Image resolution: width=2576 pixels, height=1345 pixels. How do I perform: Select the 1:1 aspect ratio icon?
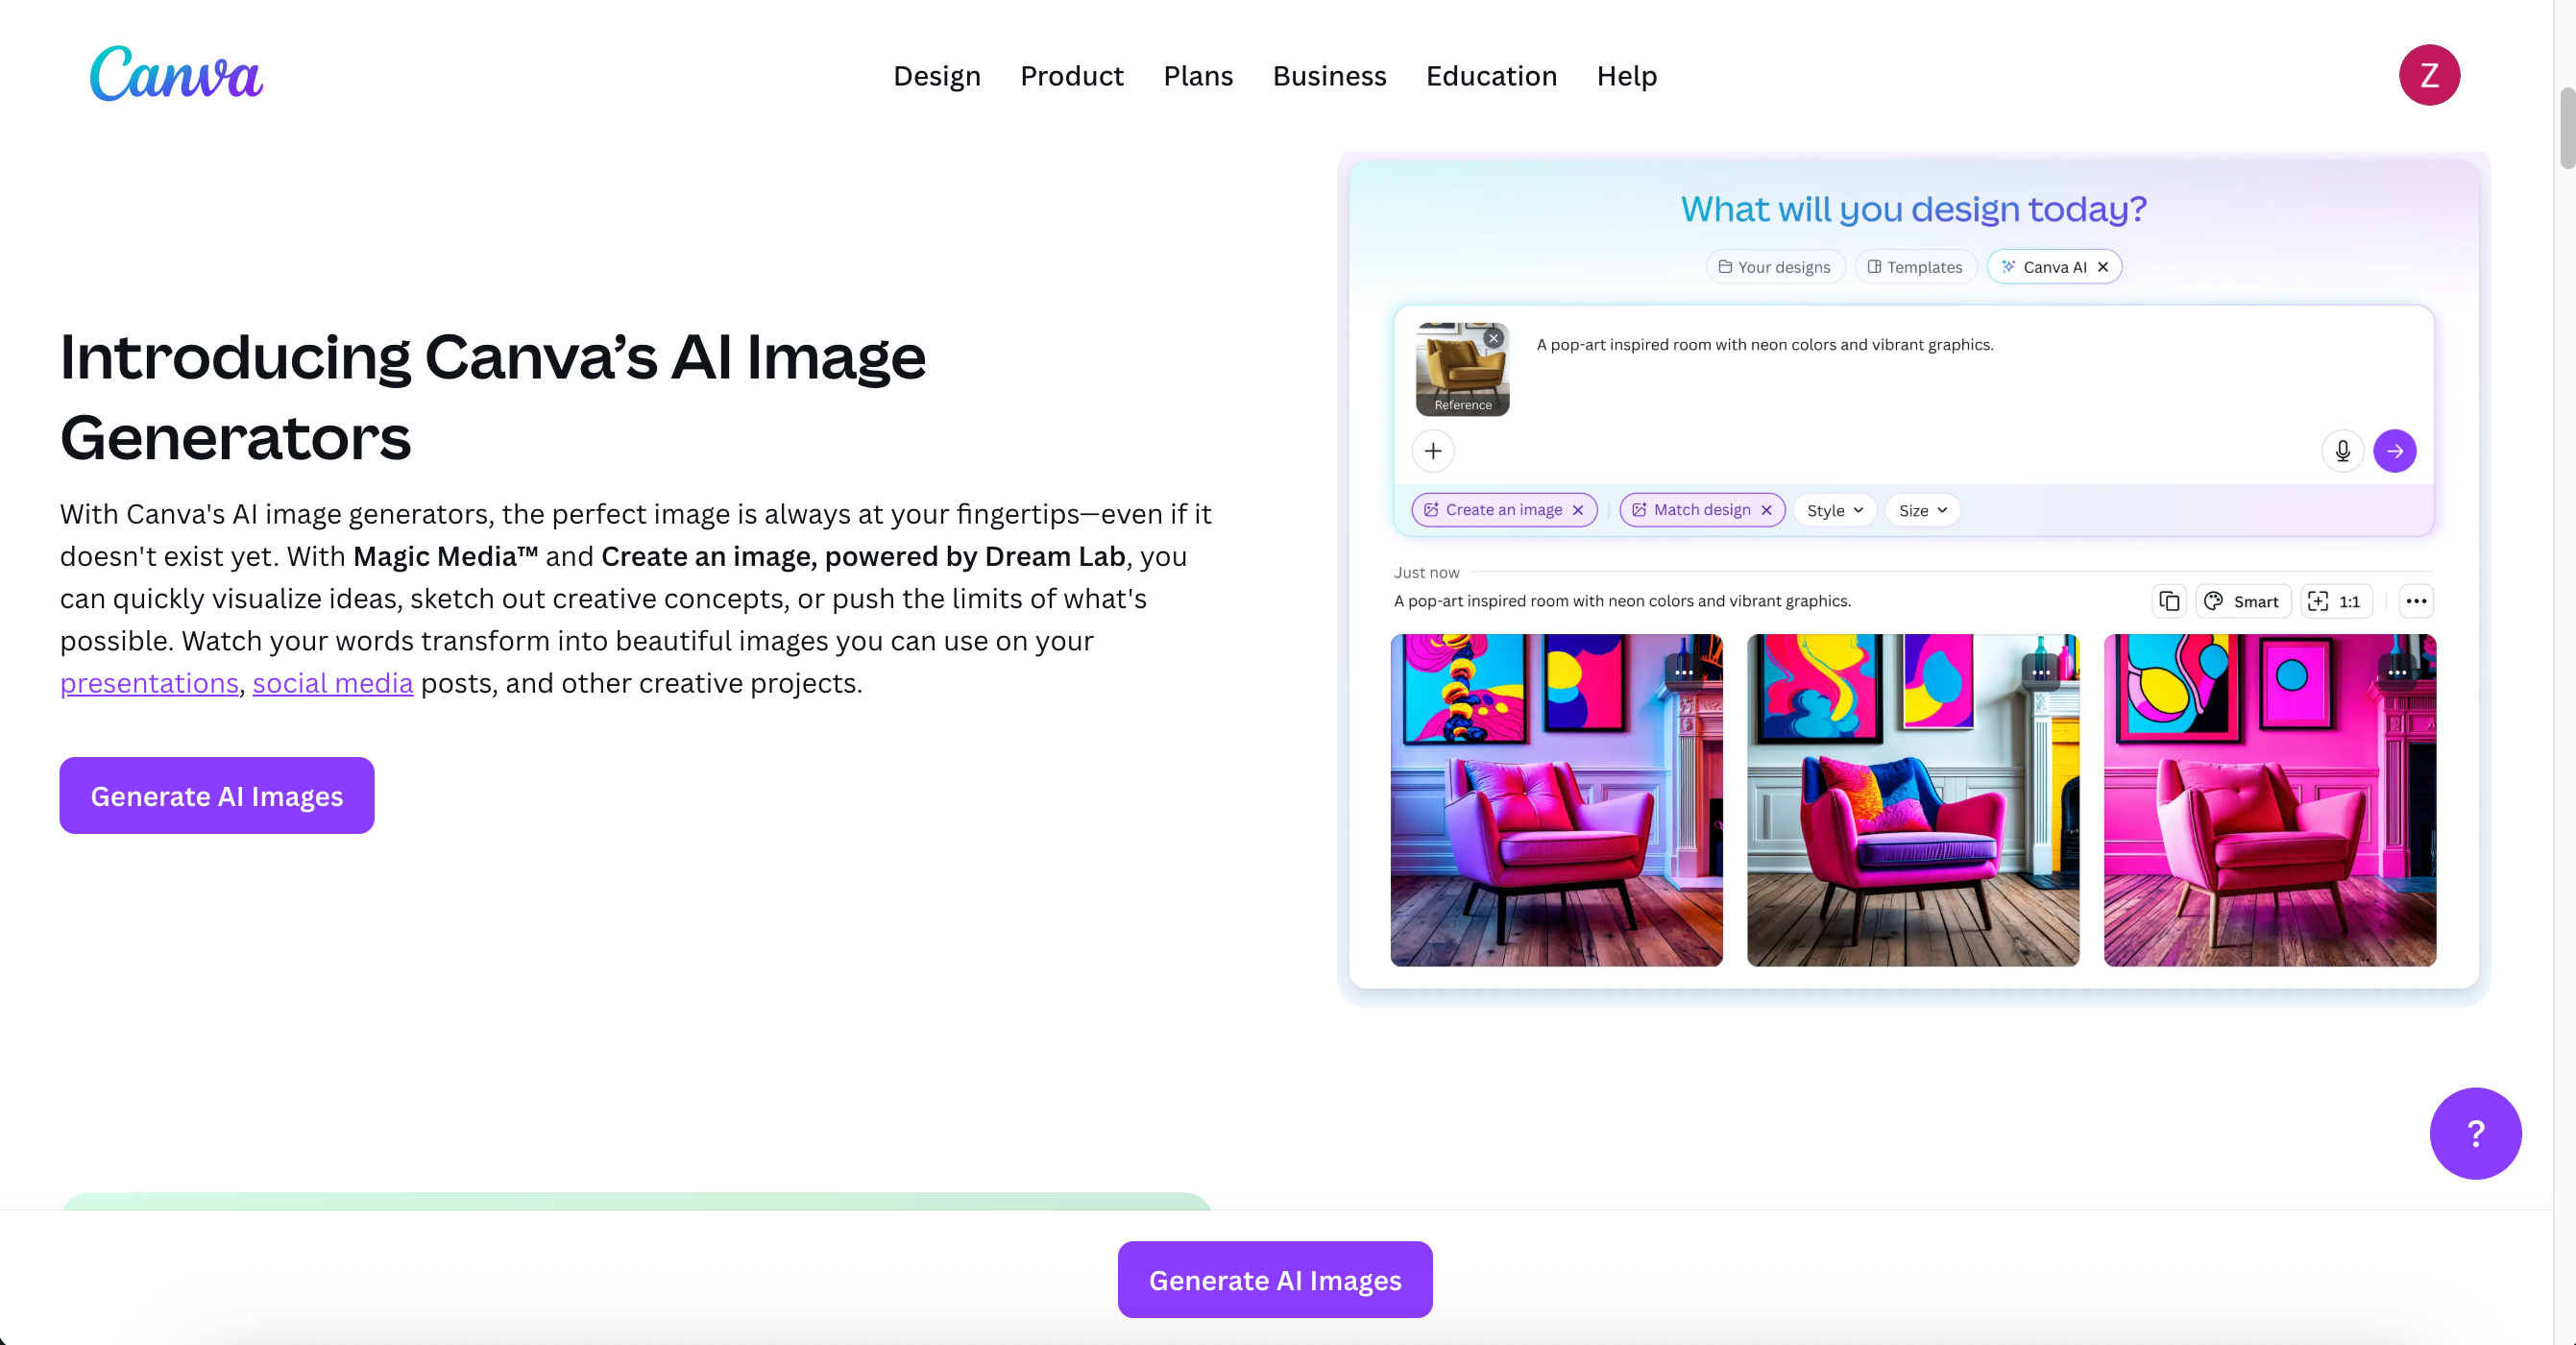(2336, 601)
